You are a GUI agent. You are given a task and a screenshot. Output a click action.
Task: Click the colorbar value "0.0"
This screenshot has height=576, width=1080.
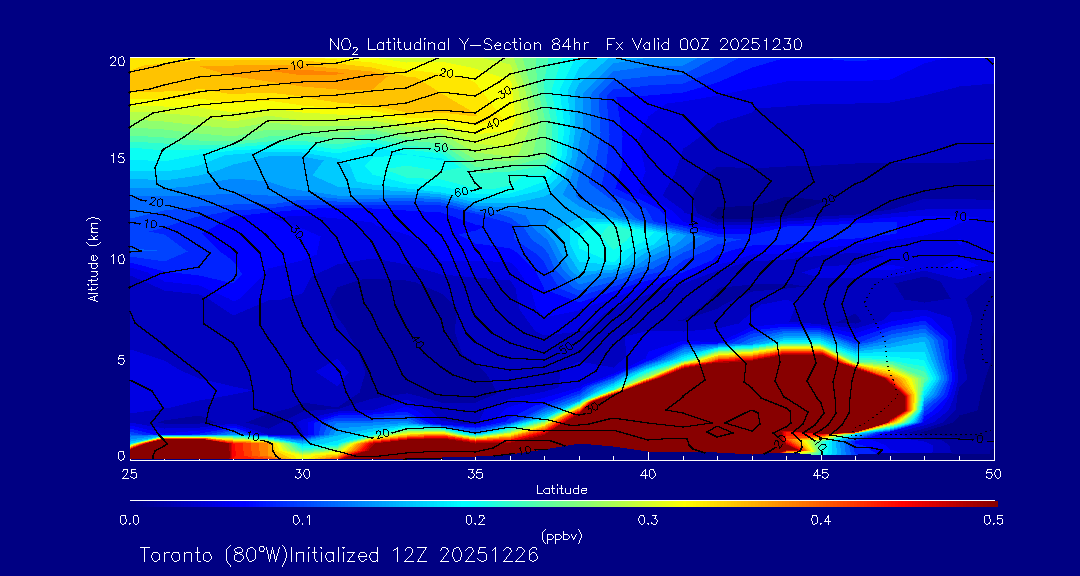coord(129,520)
